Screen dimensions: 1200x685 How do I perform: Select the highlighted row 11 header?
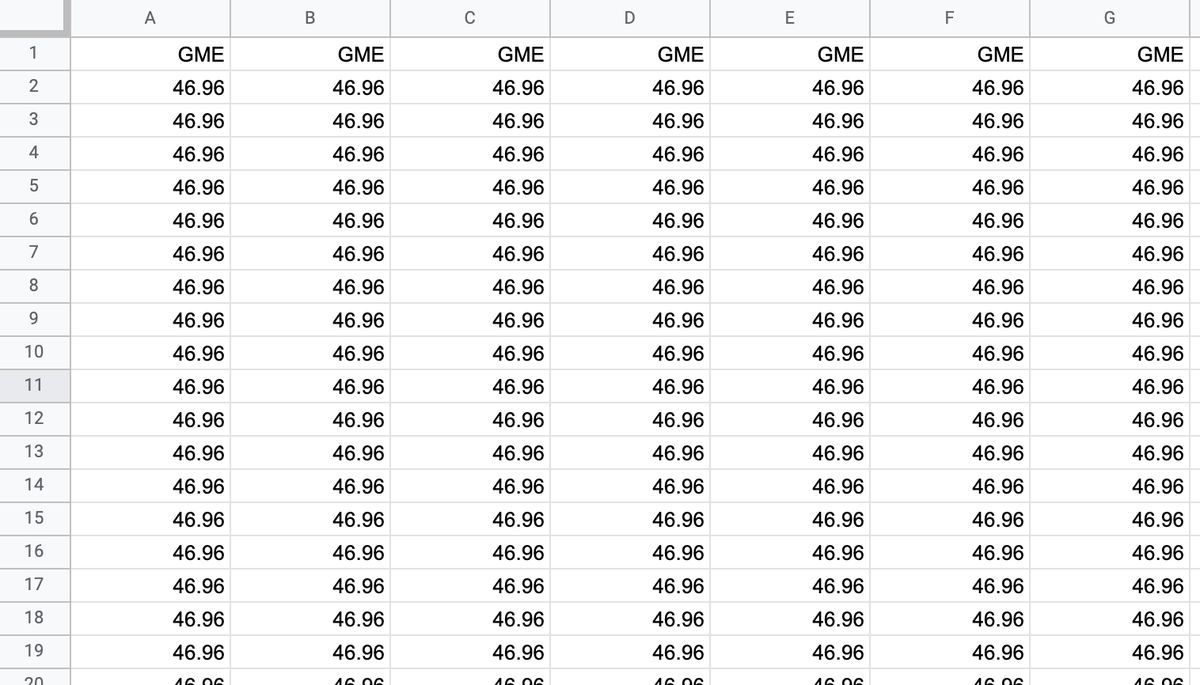click(x=34, y=385)
